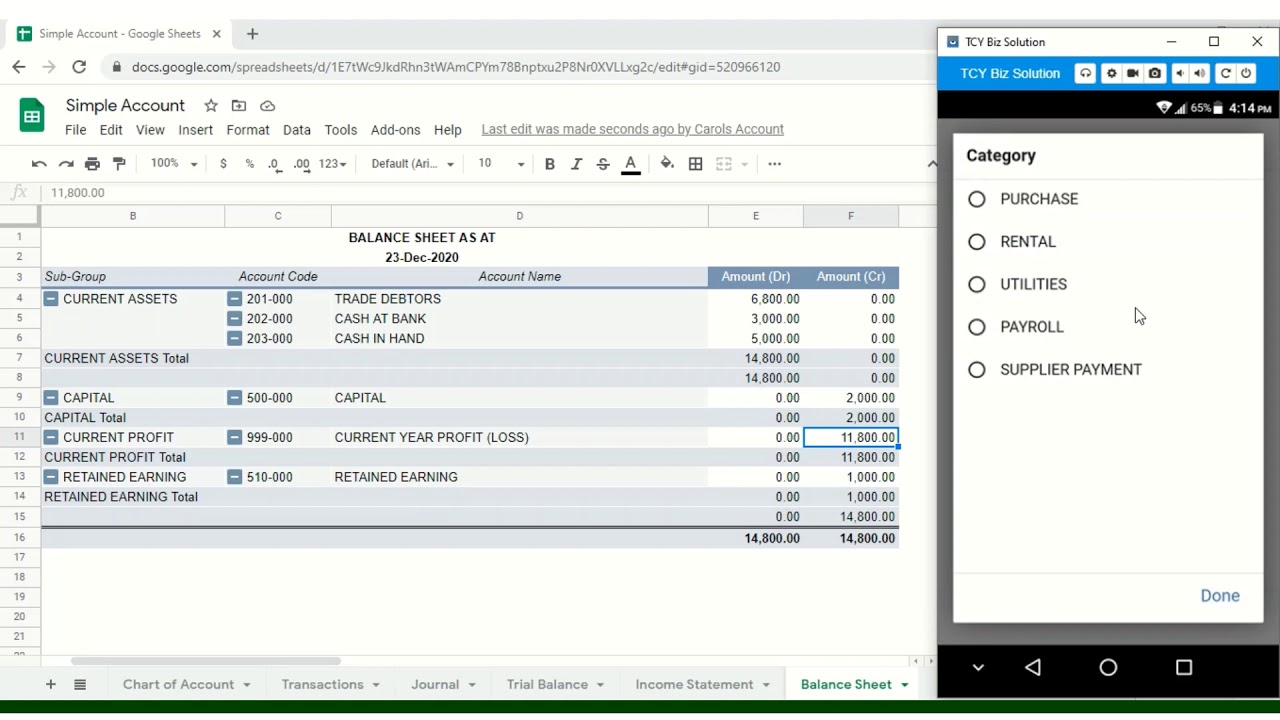Screen dimensions: 1280x720
Task: Open the text color picker
Action: tap(630, 164)
